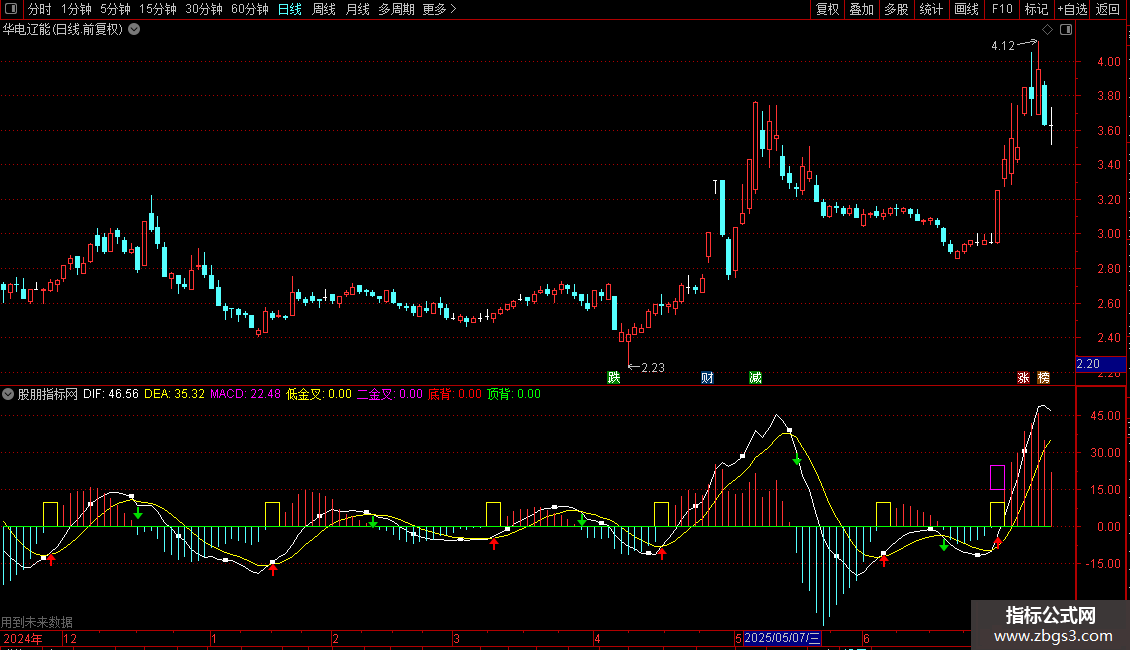Select the 15分钟 period tab
This screenshot has height=650, width=1130.
(158, 9)
